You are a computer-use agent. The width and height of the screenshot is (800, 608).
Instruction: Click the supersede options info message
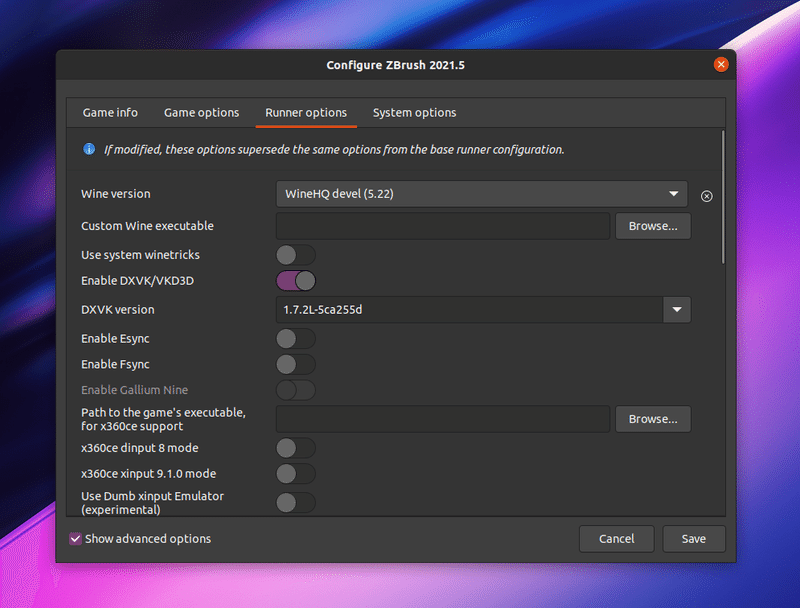(334, 149)
